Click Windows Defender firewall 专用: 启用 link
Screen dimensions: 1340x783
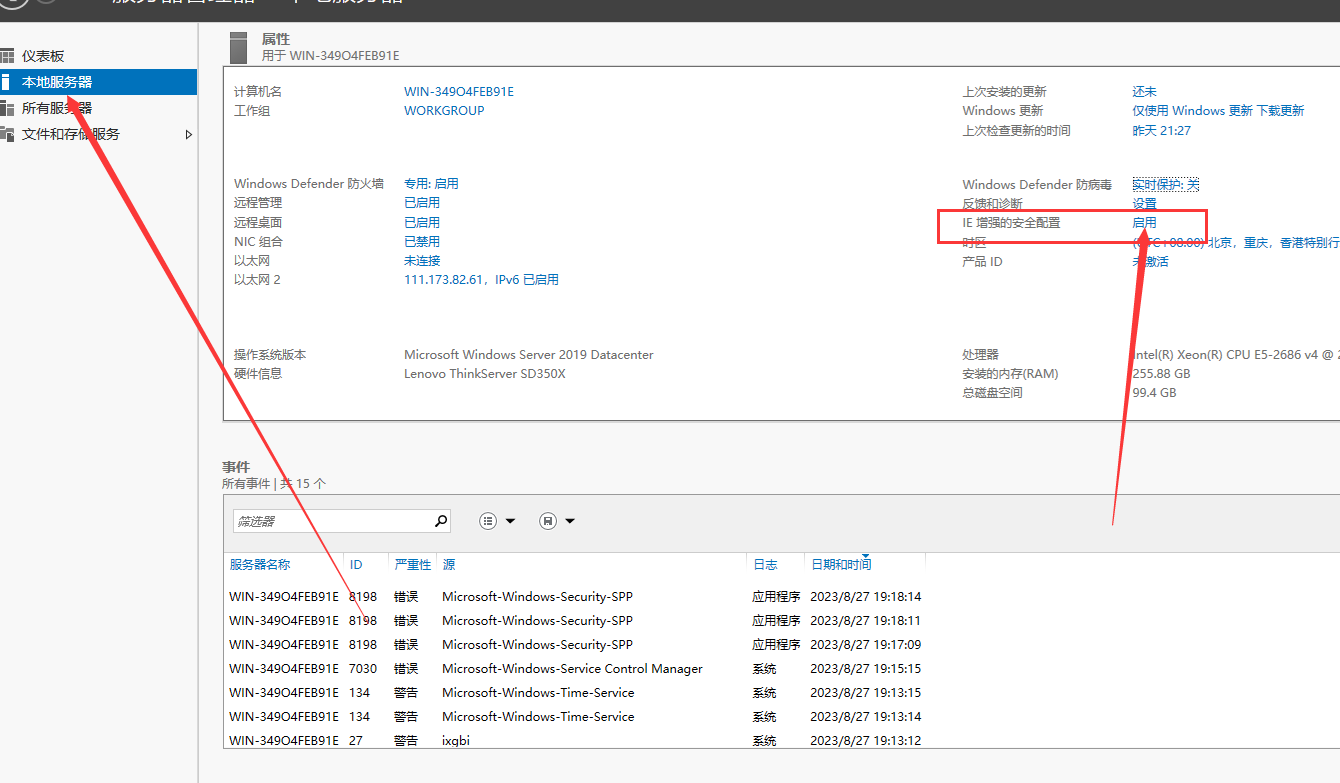click(431, 184)
